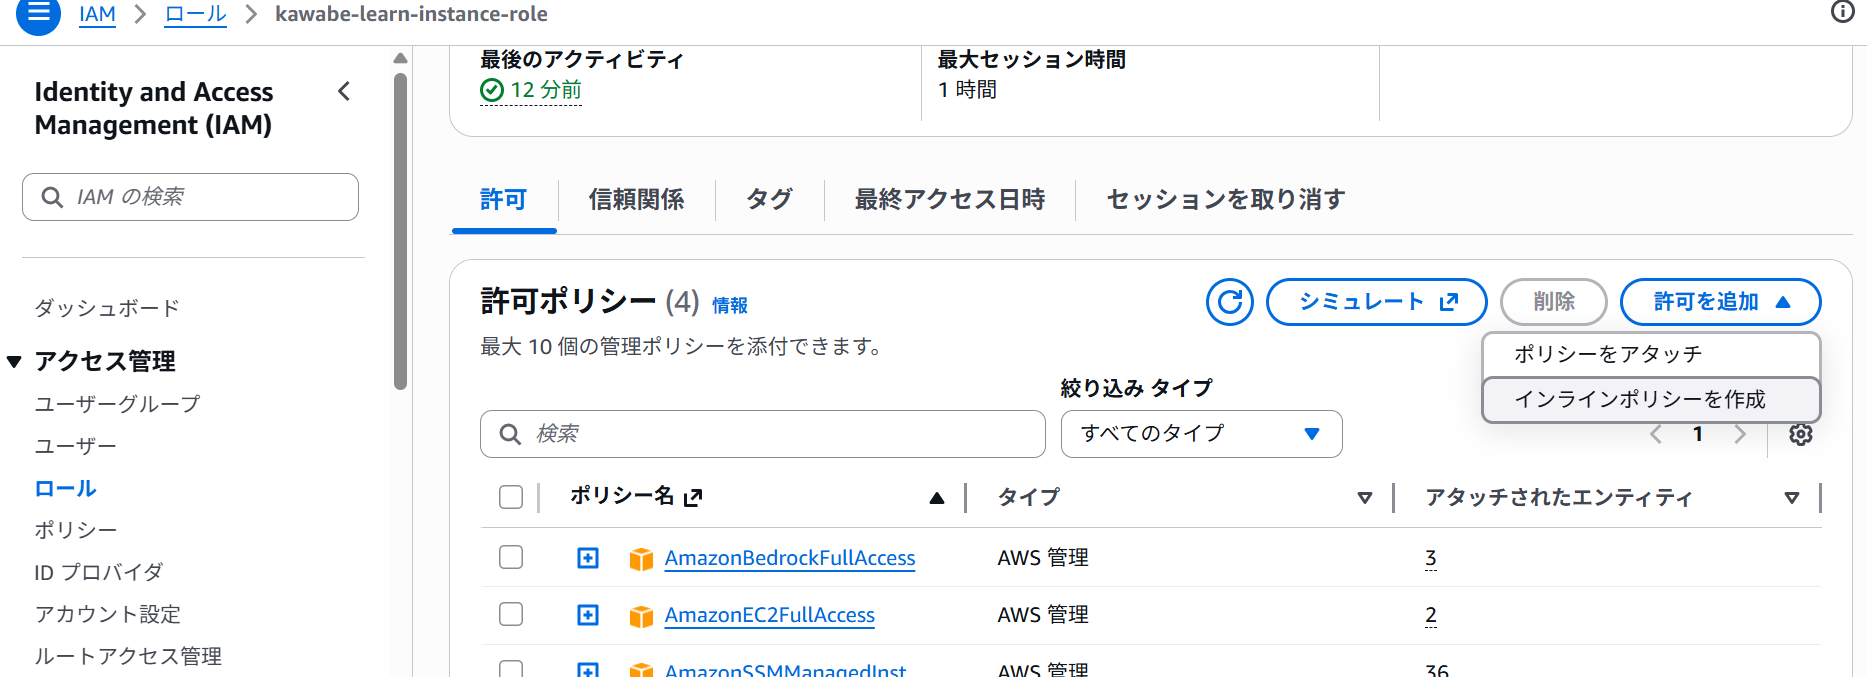
Task: Open ユーザー in the sidebar
Action: pyautogui.click(x=75, y=446)
